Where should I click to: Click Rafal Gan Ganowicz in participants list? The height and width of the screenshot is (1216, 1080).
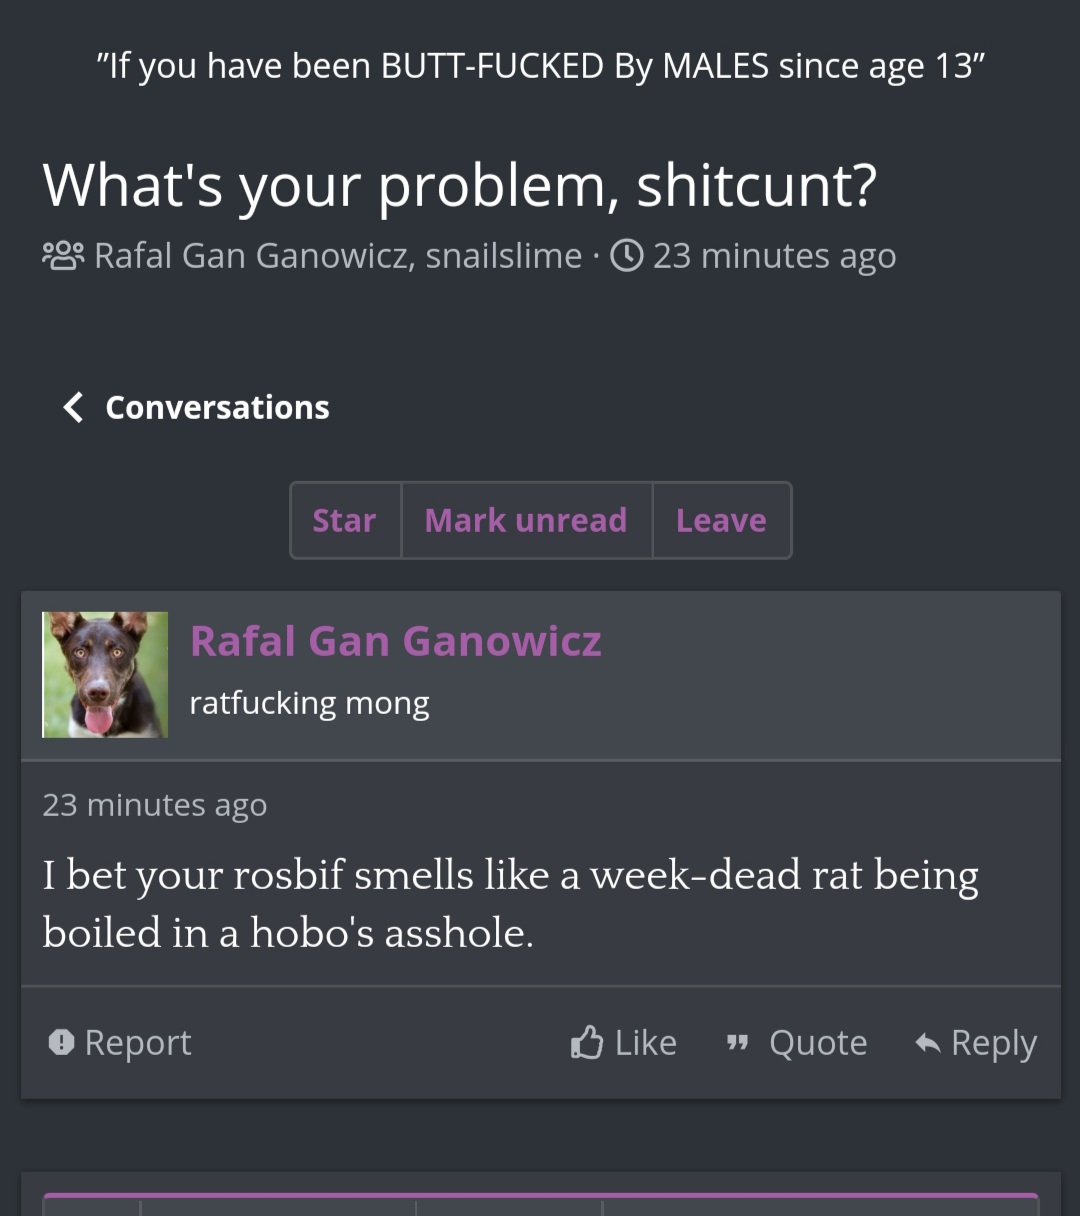coord(252,256)
